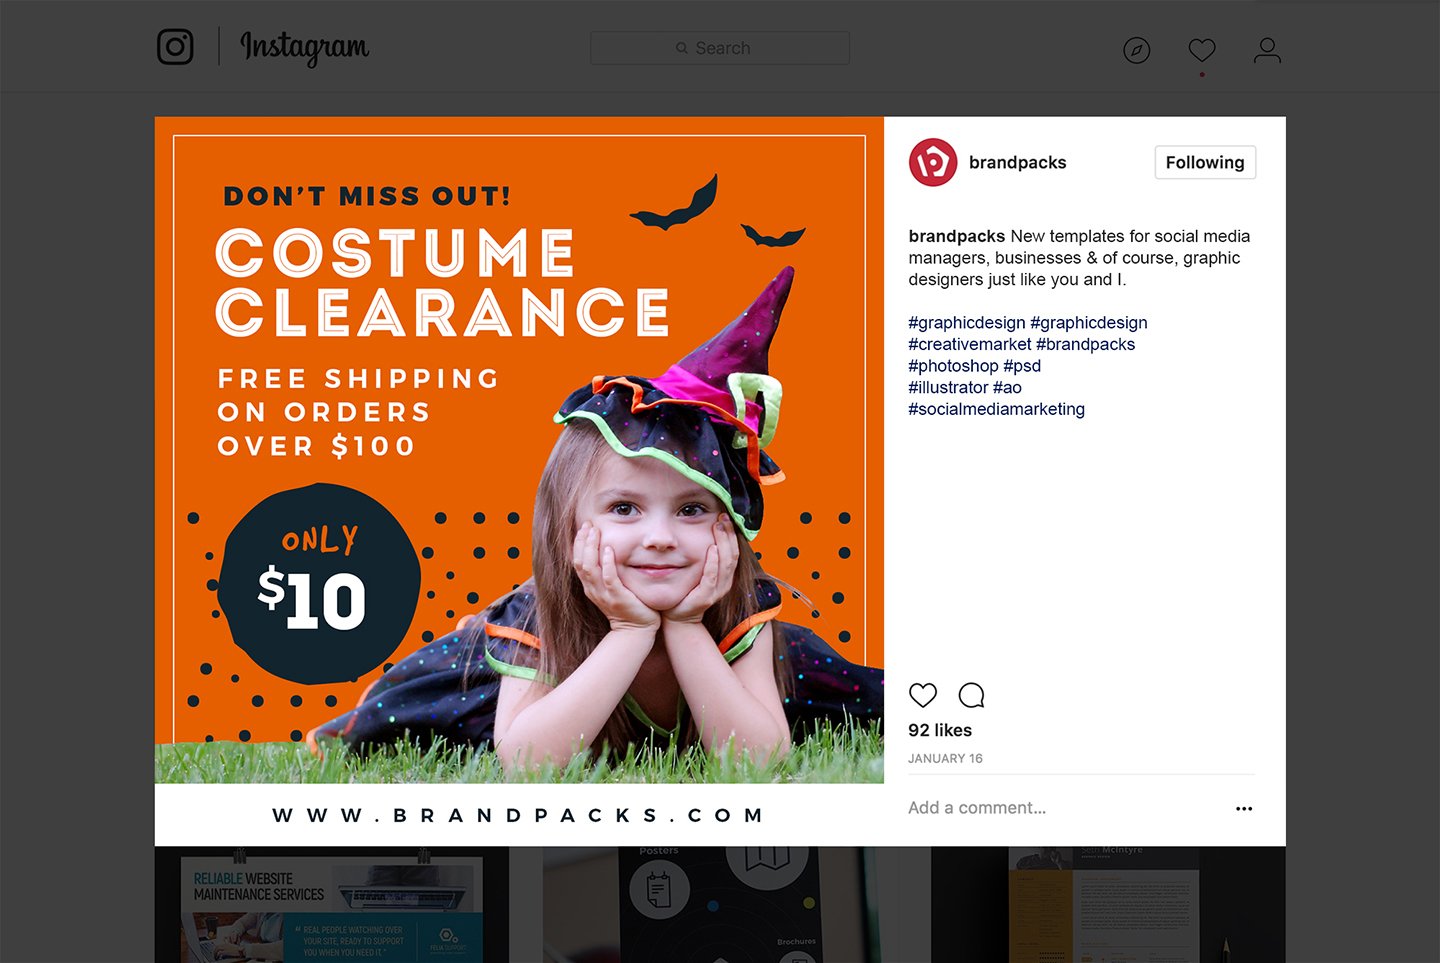Open the #illustrator hashtag link
Image resolution: width=1440 pixels, height=963 pixels.
coord(948,387)
